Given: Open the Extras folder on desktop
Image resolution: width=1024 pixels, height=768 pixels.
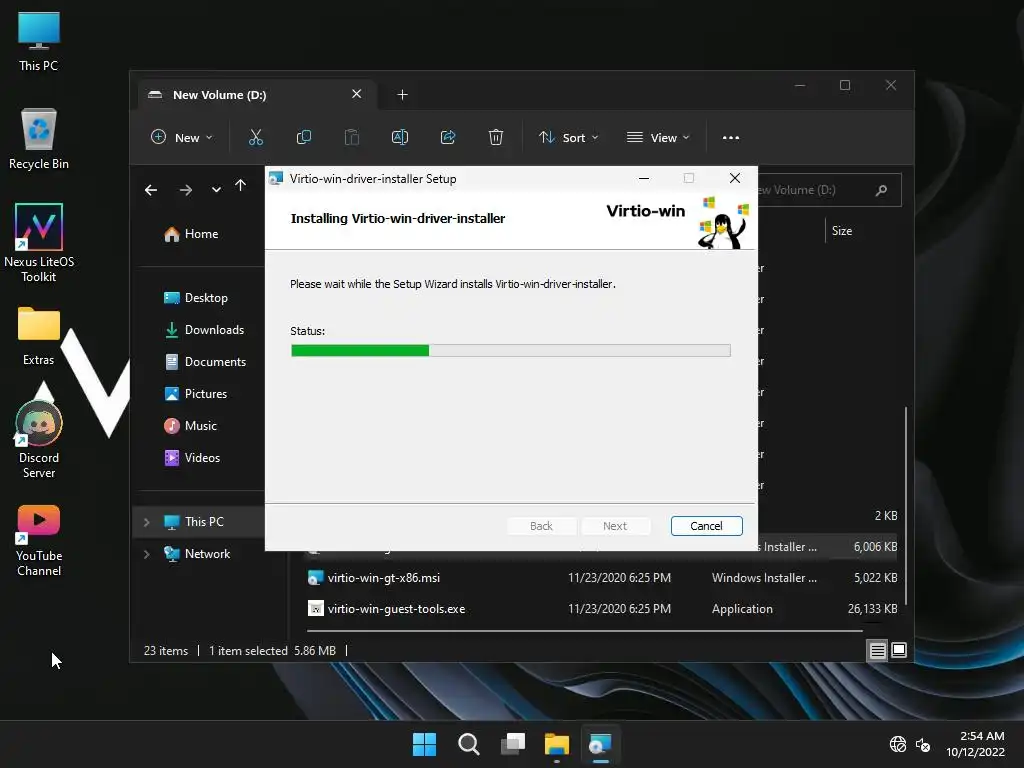Looking at the screenshot, I should (x=39, y=336).
